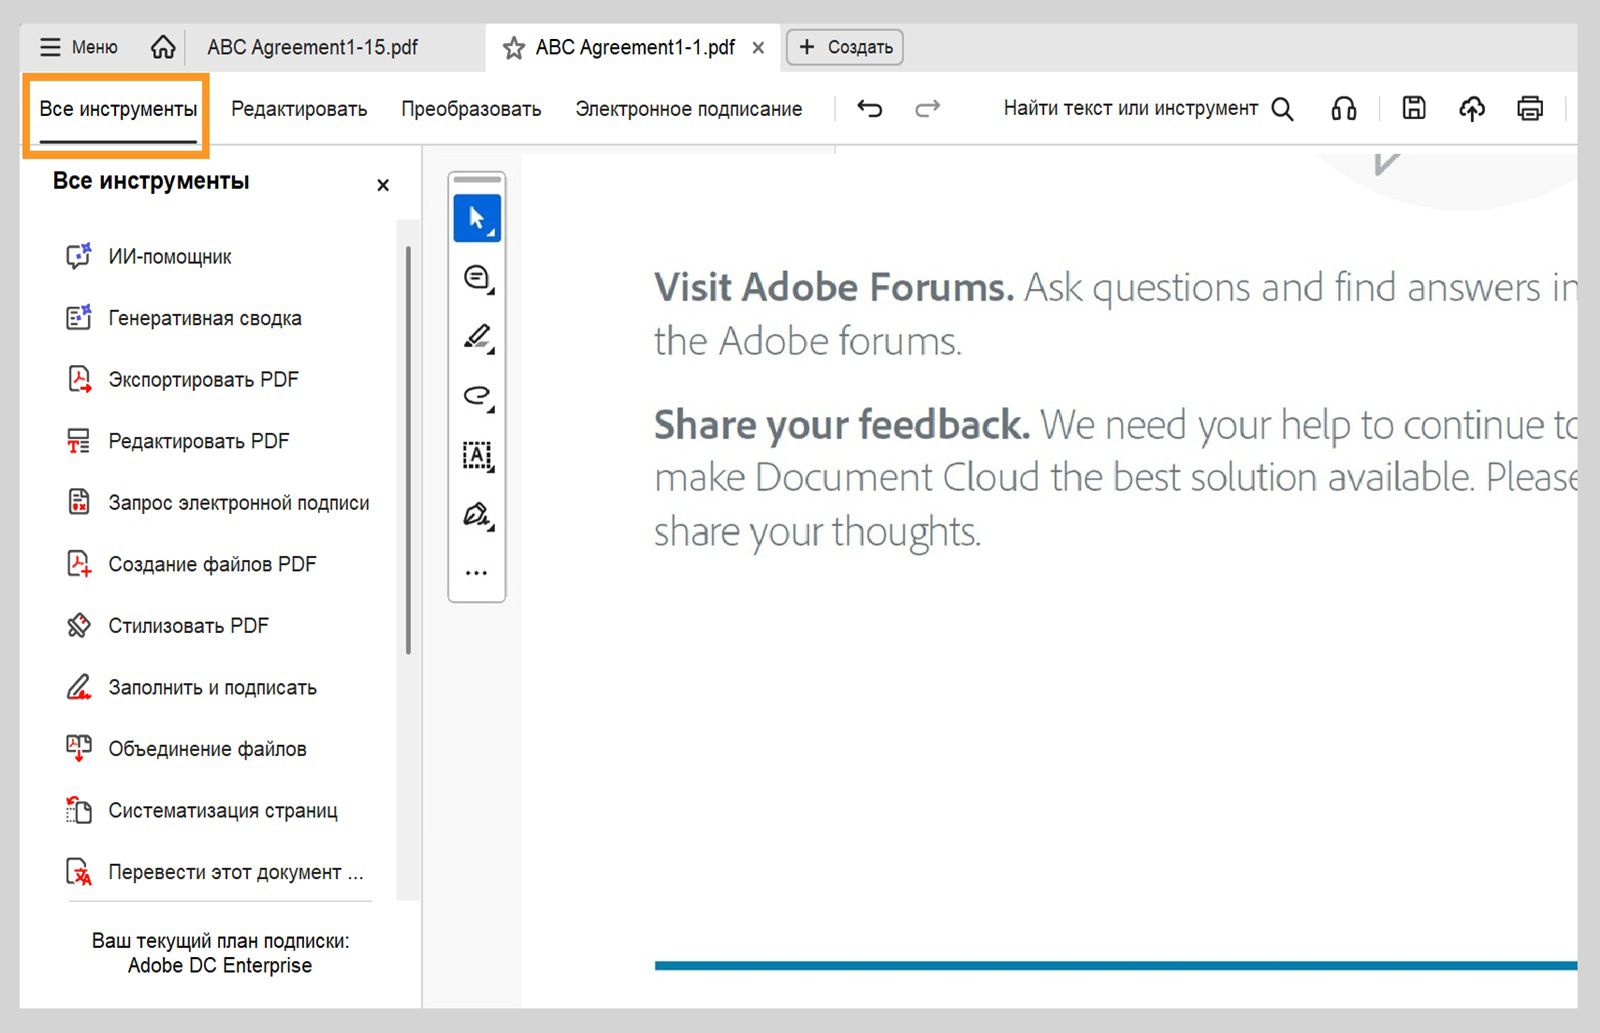The width and height of the screenshot is (1600, 1033).
Task: Expand more tools with three dots
Action: [x=477, y=573]
